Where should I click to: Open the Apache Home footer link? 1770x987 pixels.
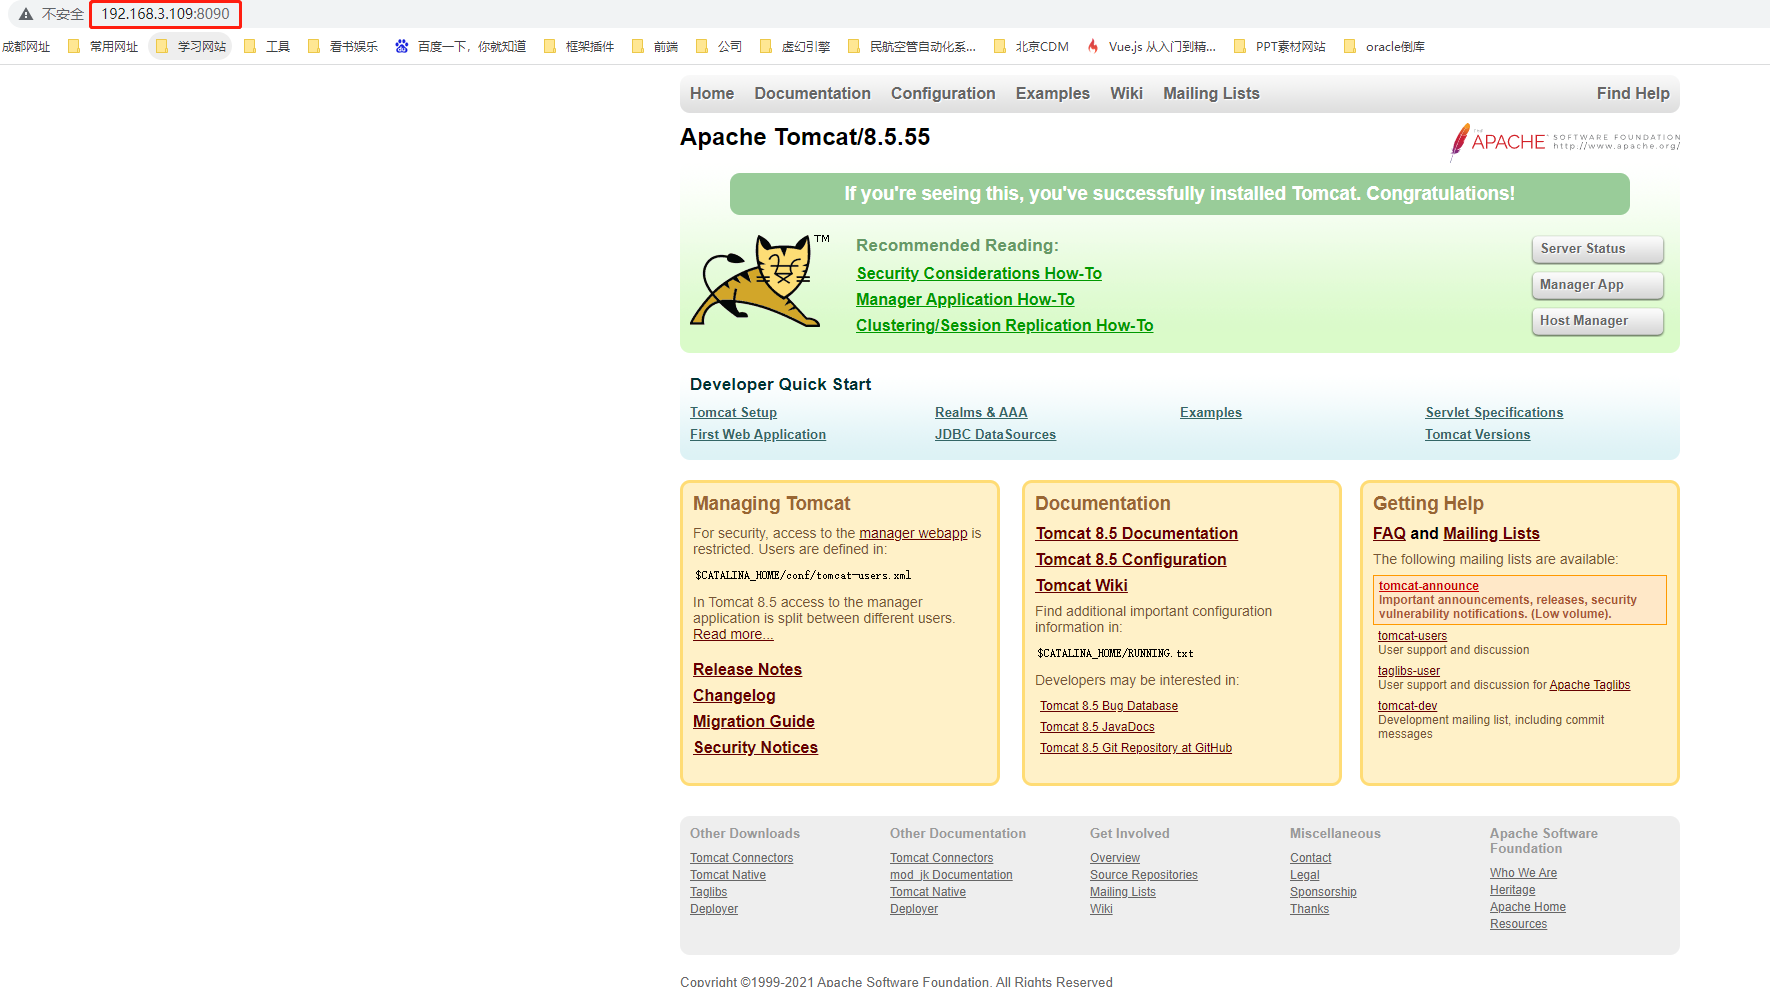coord(1527,907)
